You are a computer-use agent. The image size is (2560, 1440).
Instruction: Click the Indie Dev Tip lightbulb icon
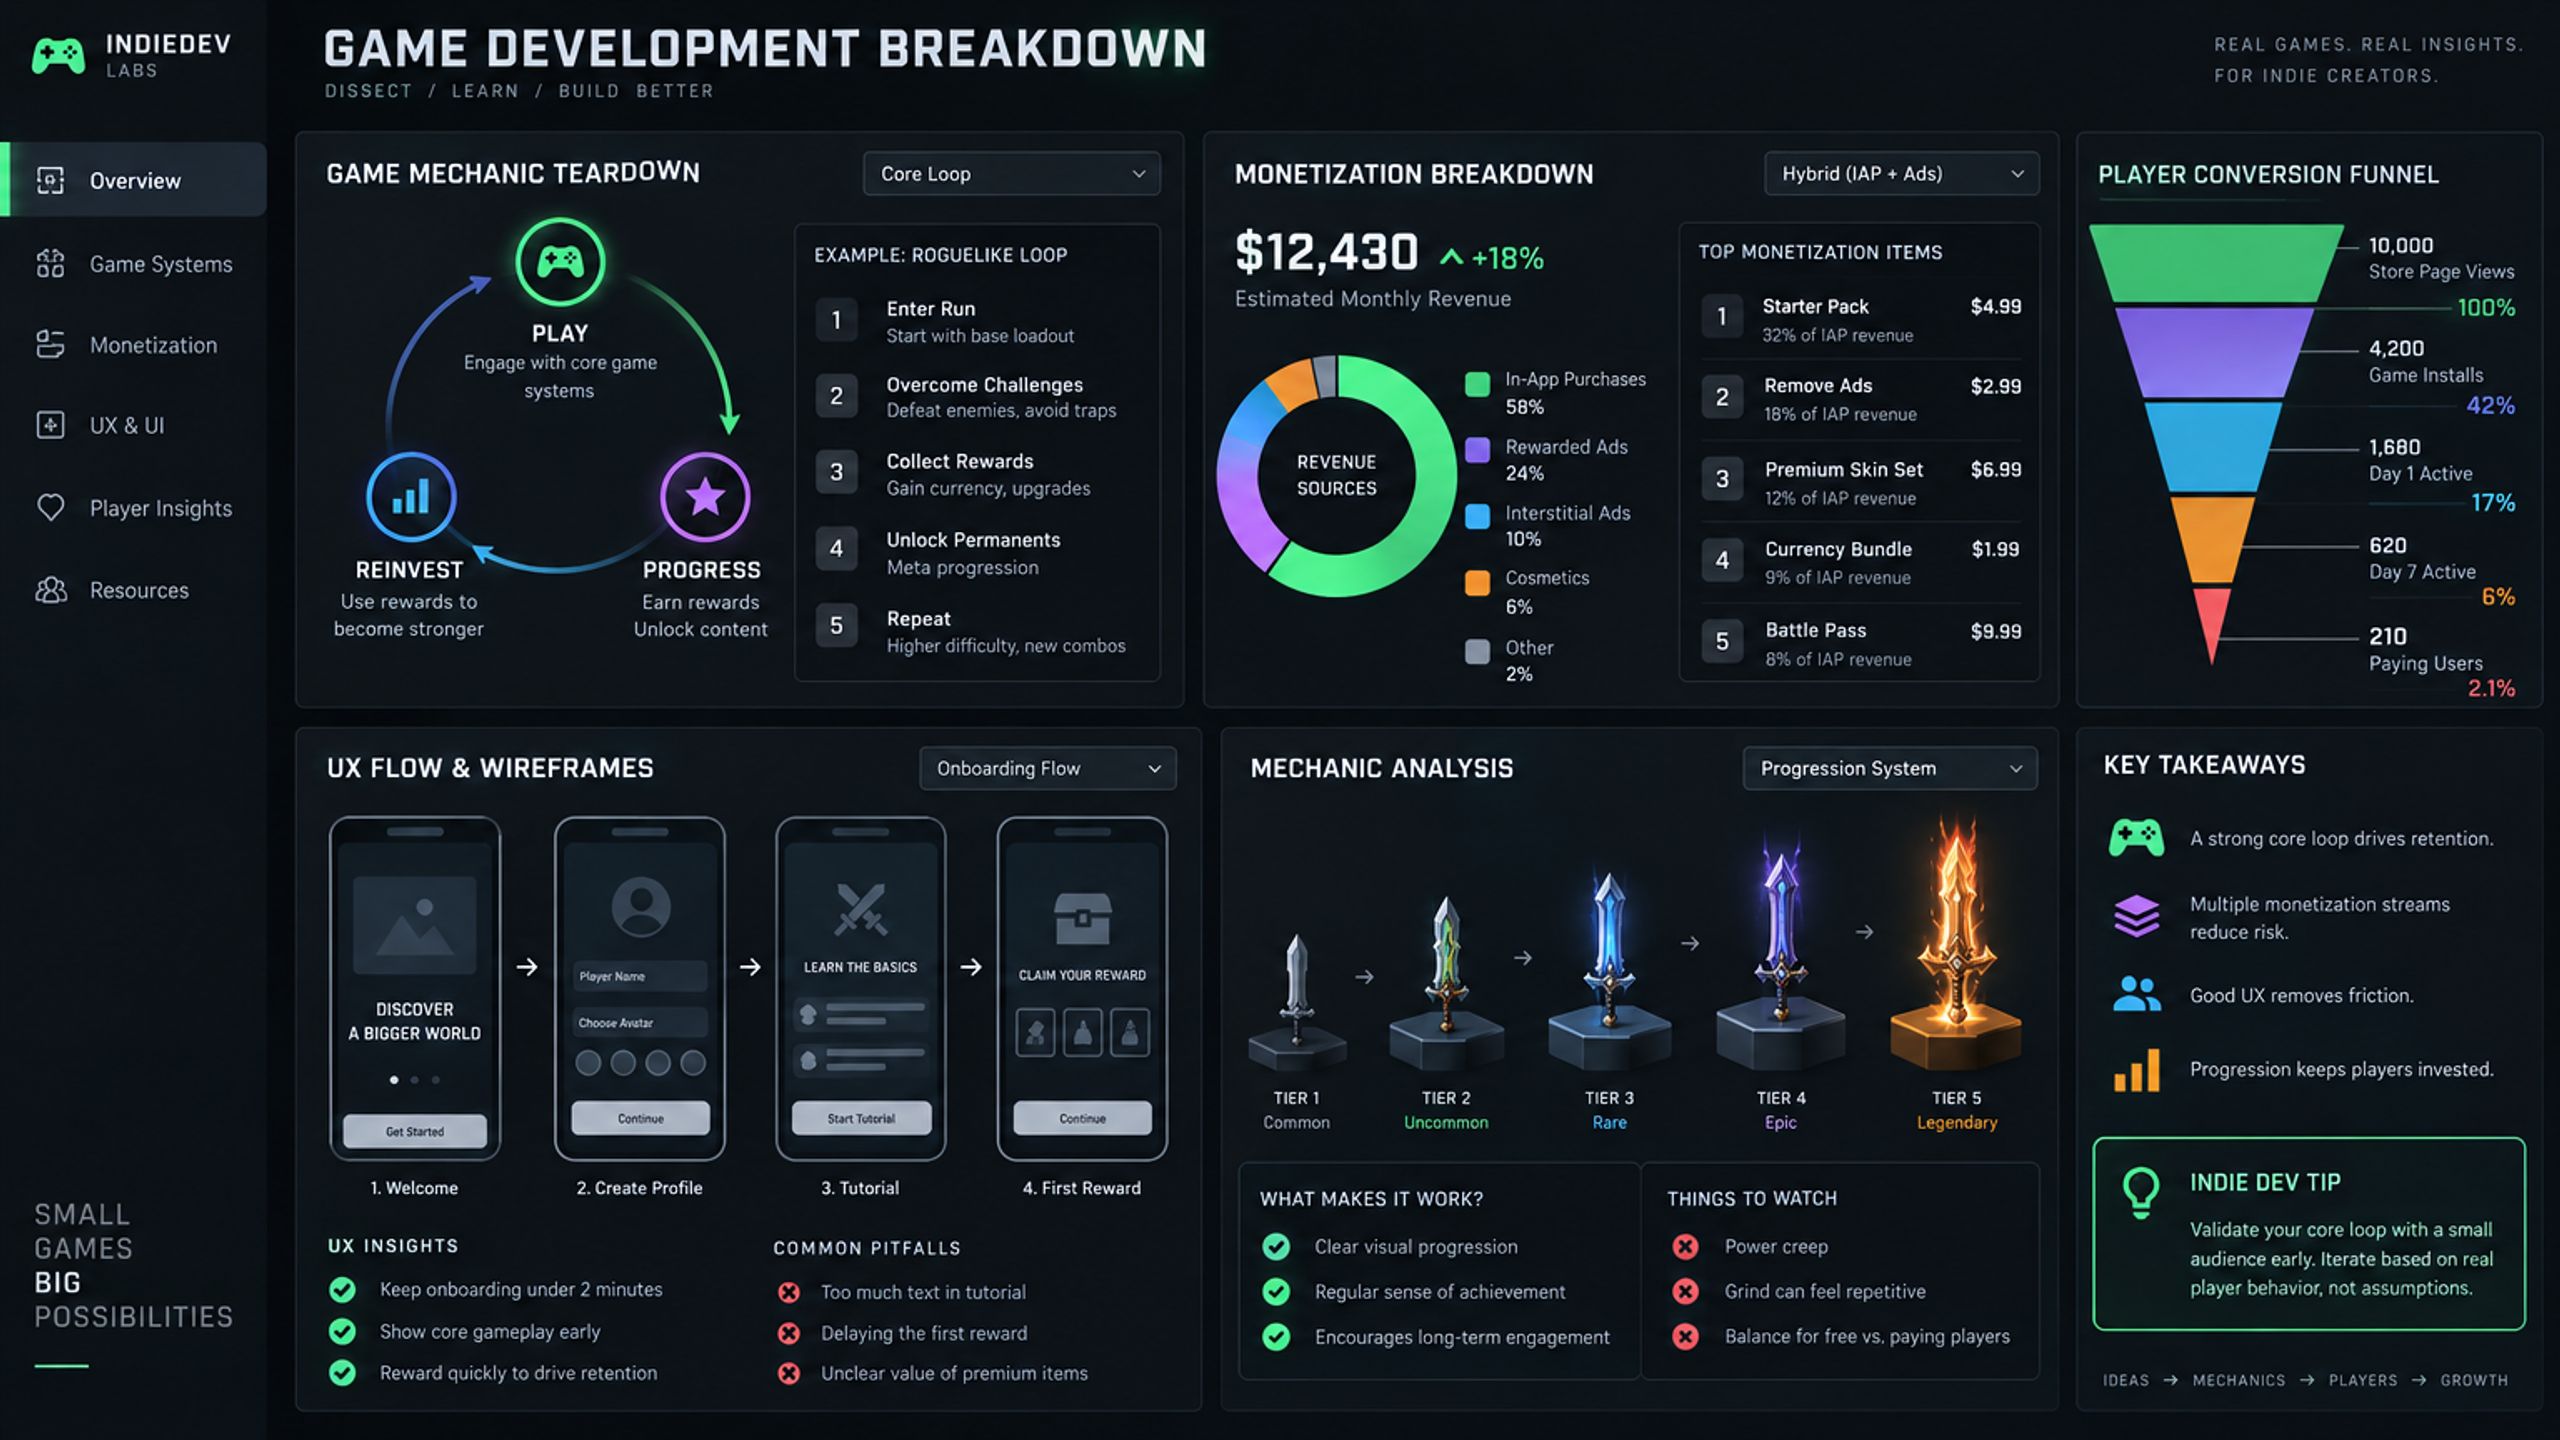[2140, 1193]
